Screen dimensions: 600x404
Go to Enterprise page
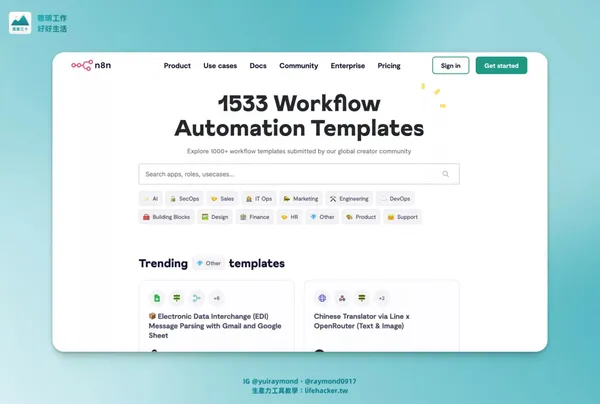348,66
